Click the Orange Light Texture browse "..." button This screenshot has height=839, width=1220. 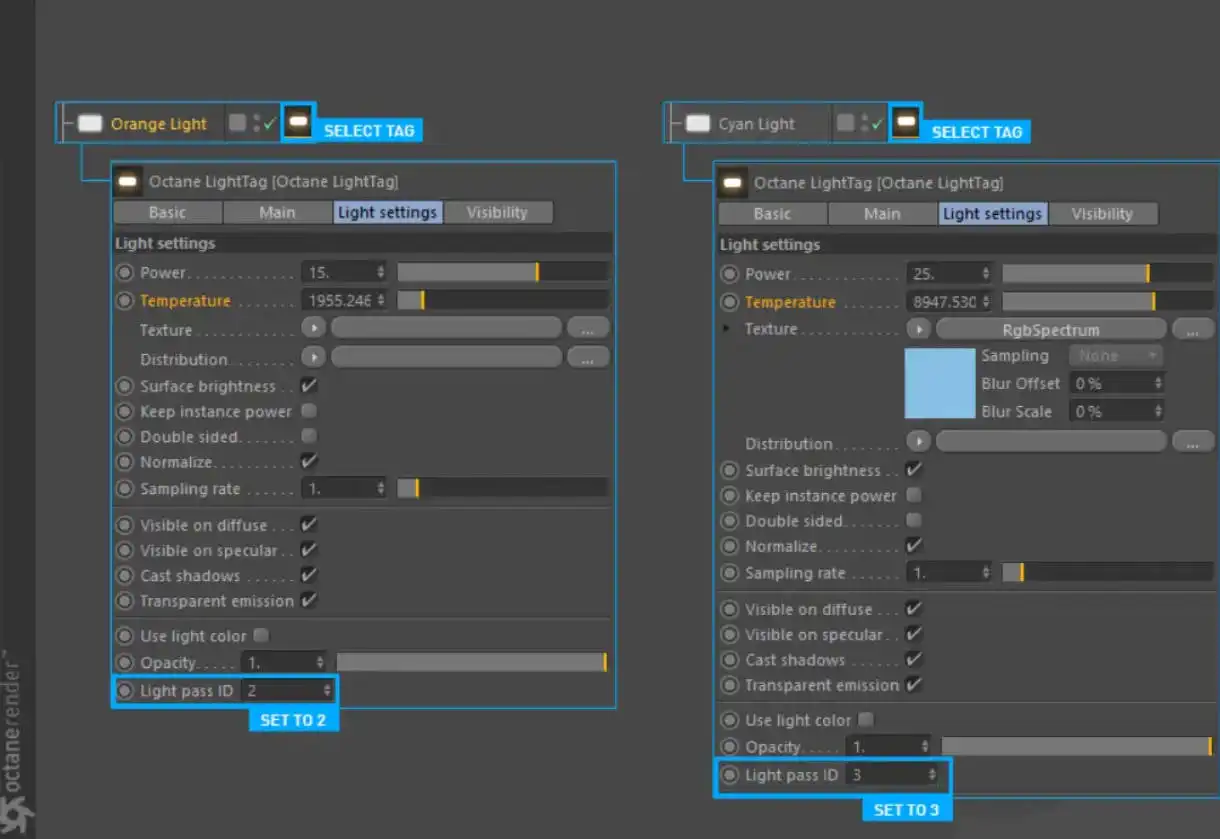587,328
